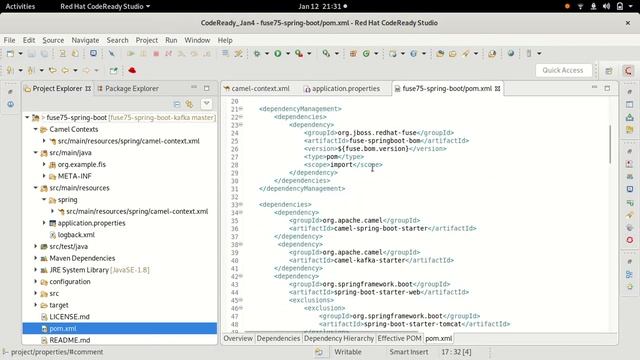The image size is (640, 360).
Task: Collapse the fuse75-spring-boot project node
Action: click(x=27, y=118)
